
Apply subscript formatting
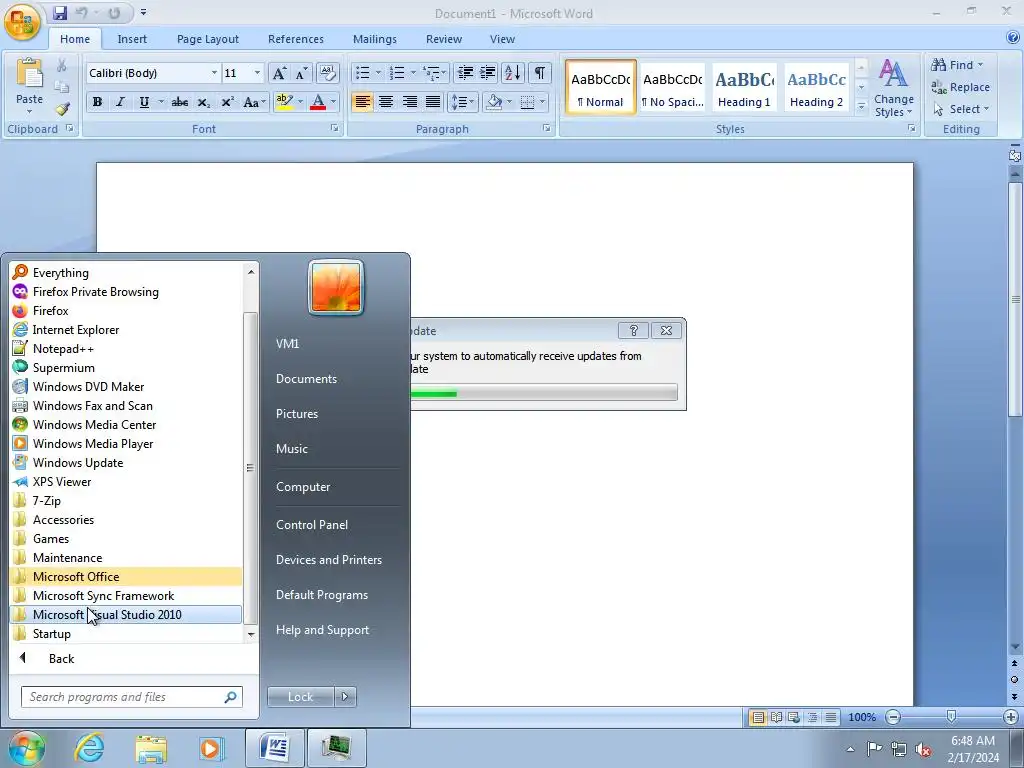pyautogui.click(x=204, y=102)
